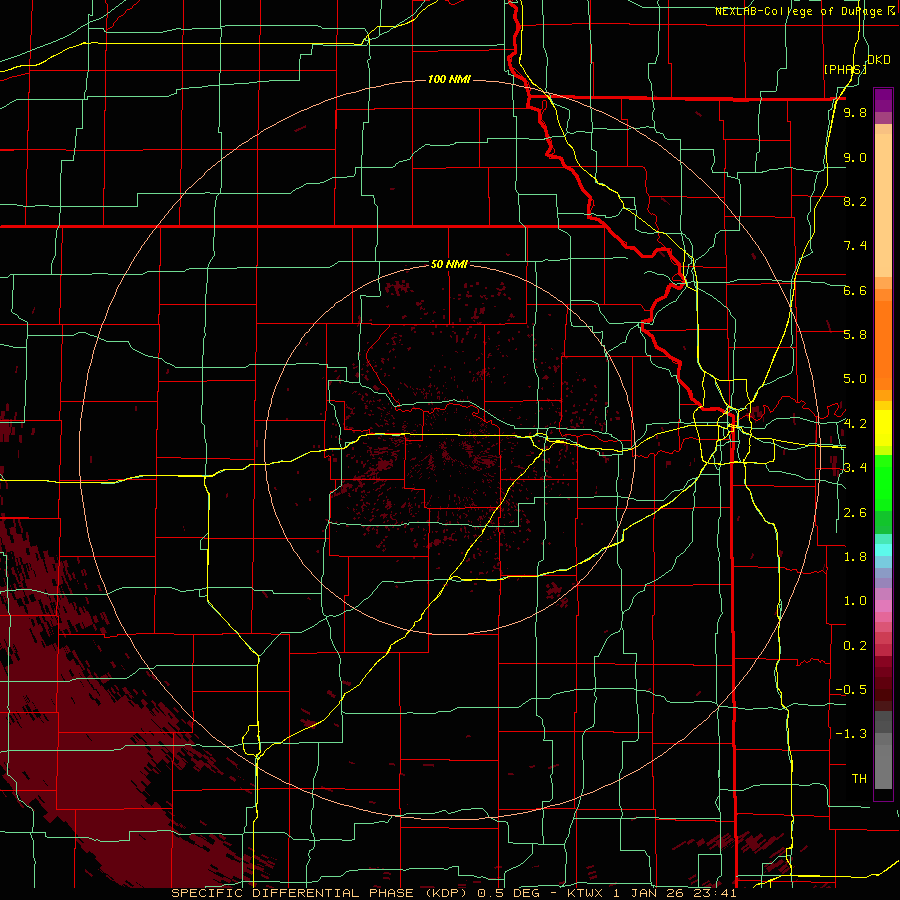The height and width of the screenshot is (900, 900).
Task: Click the 9.0 value on the scale
Action: [x=855, y=157]
